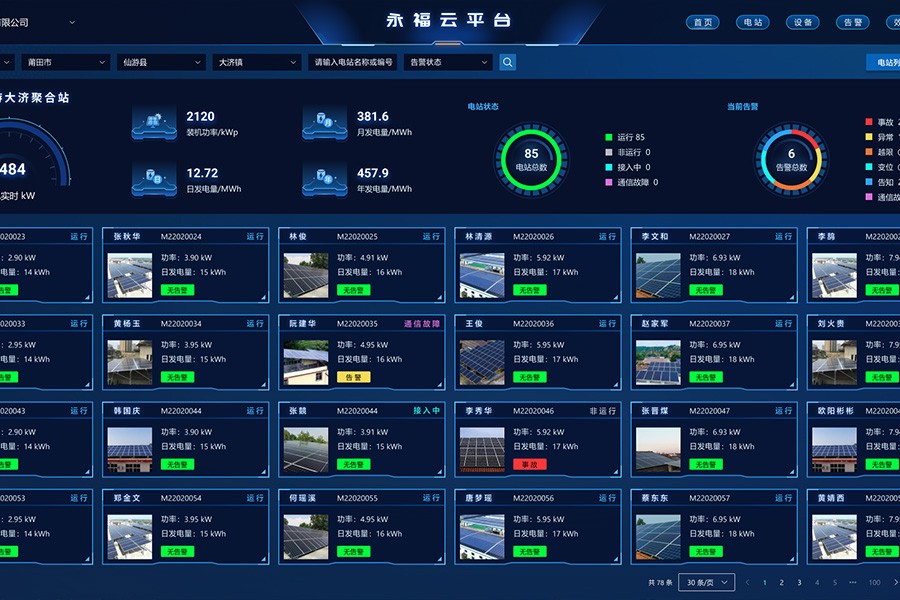Open the 30条/页 page size dropdown
This screenshot has width=900, height=600.
point(706,582)
